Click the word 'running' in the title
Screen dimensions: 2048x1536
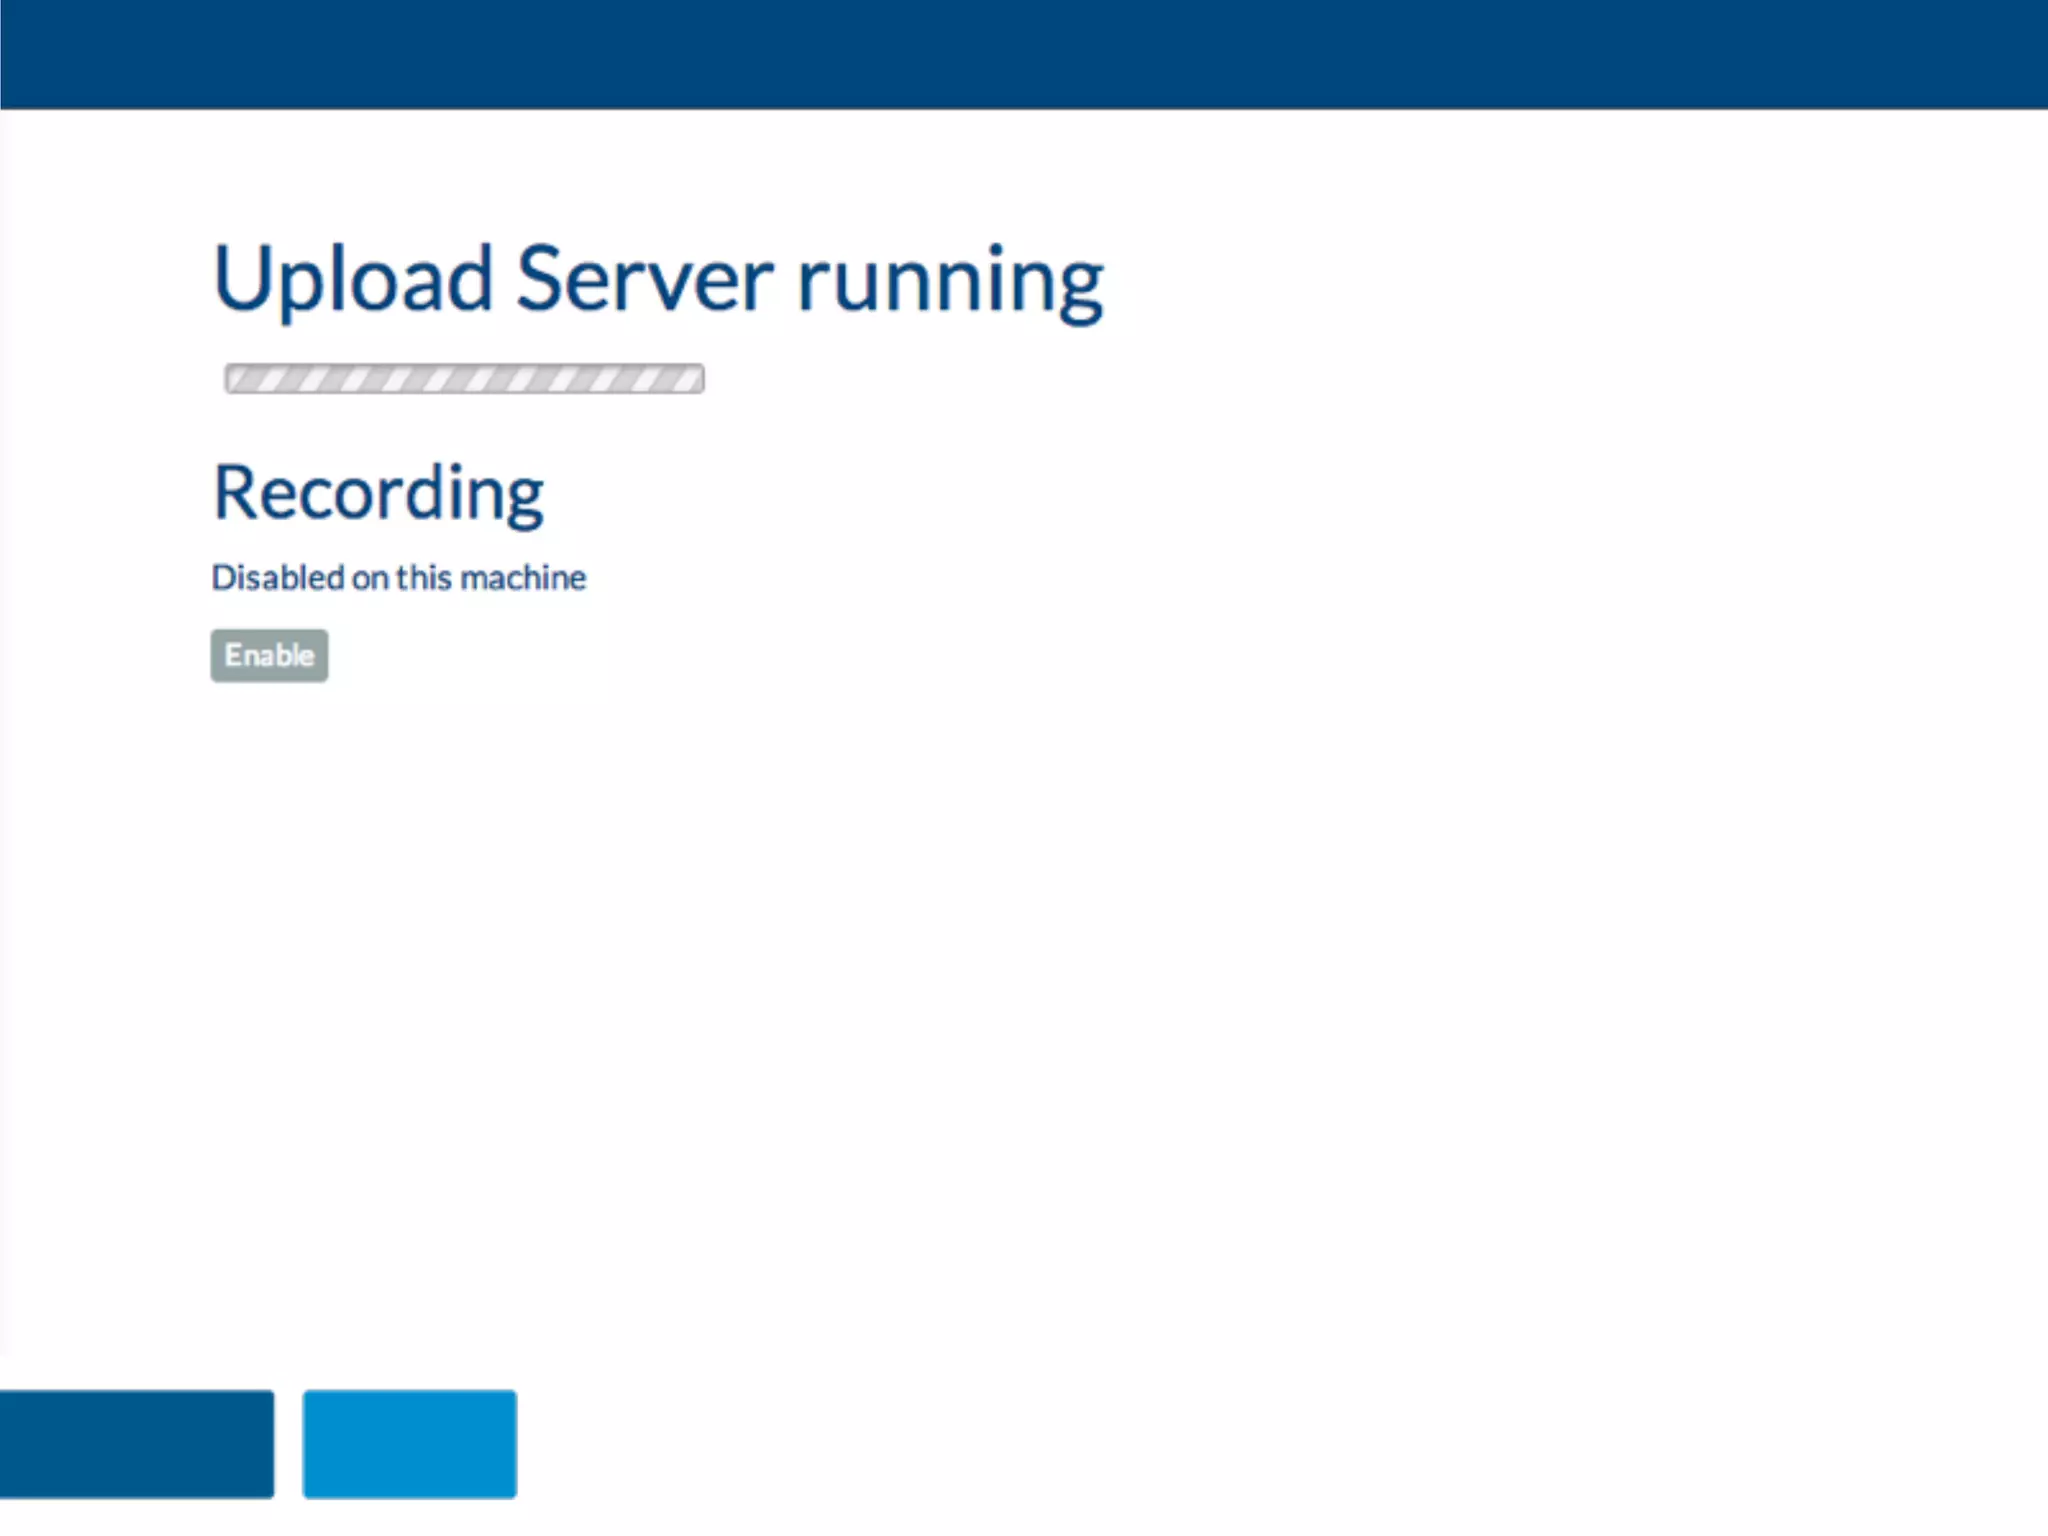tap(950, 280)
